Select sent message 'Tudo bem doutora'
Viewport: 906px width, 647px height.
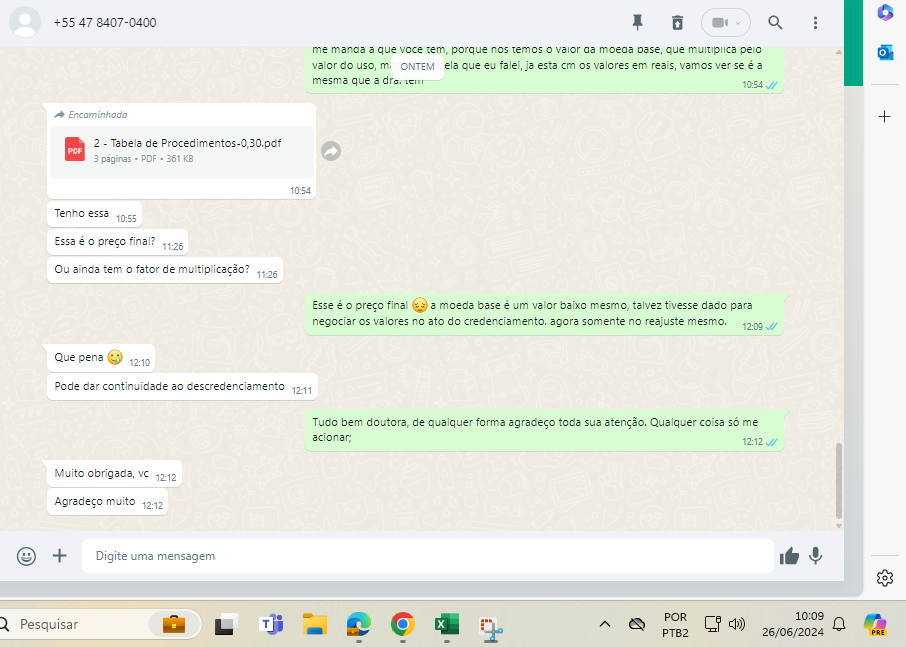pos(544,430)
